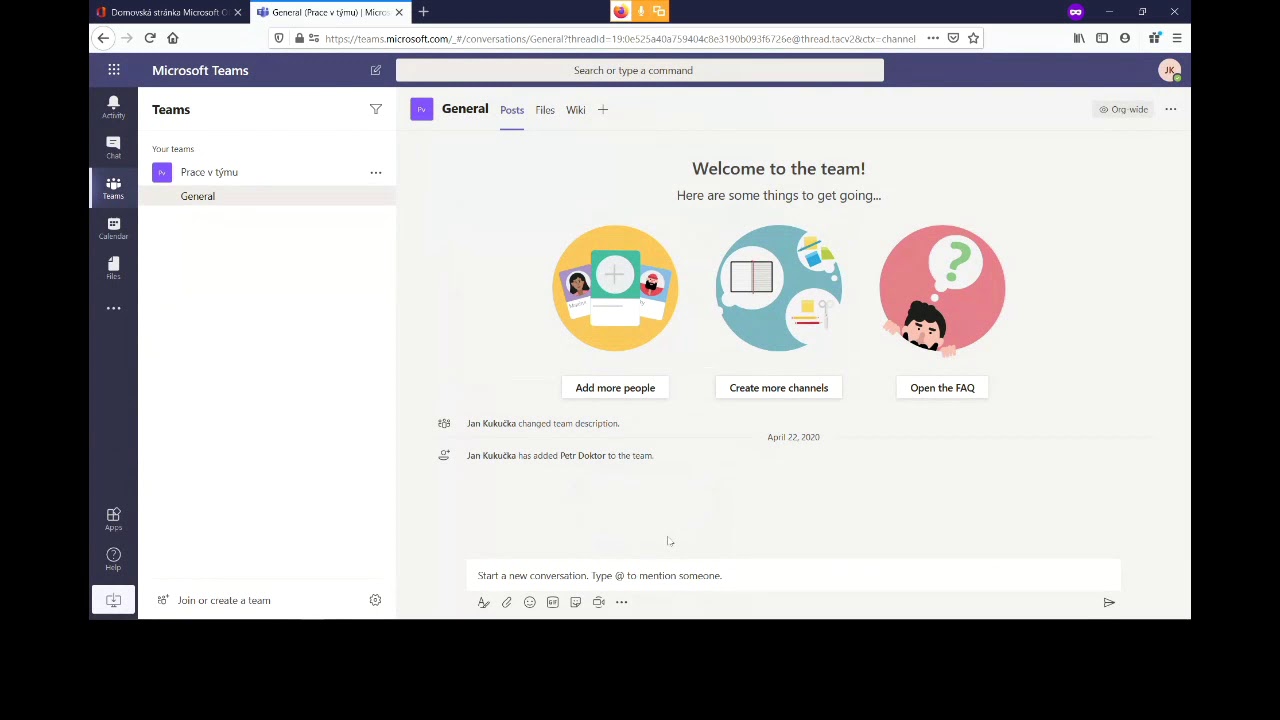Click the Open the FAQ button
Viewport: 1280px width, 720px height.
coord(942,388)
